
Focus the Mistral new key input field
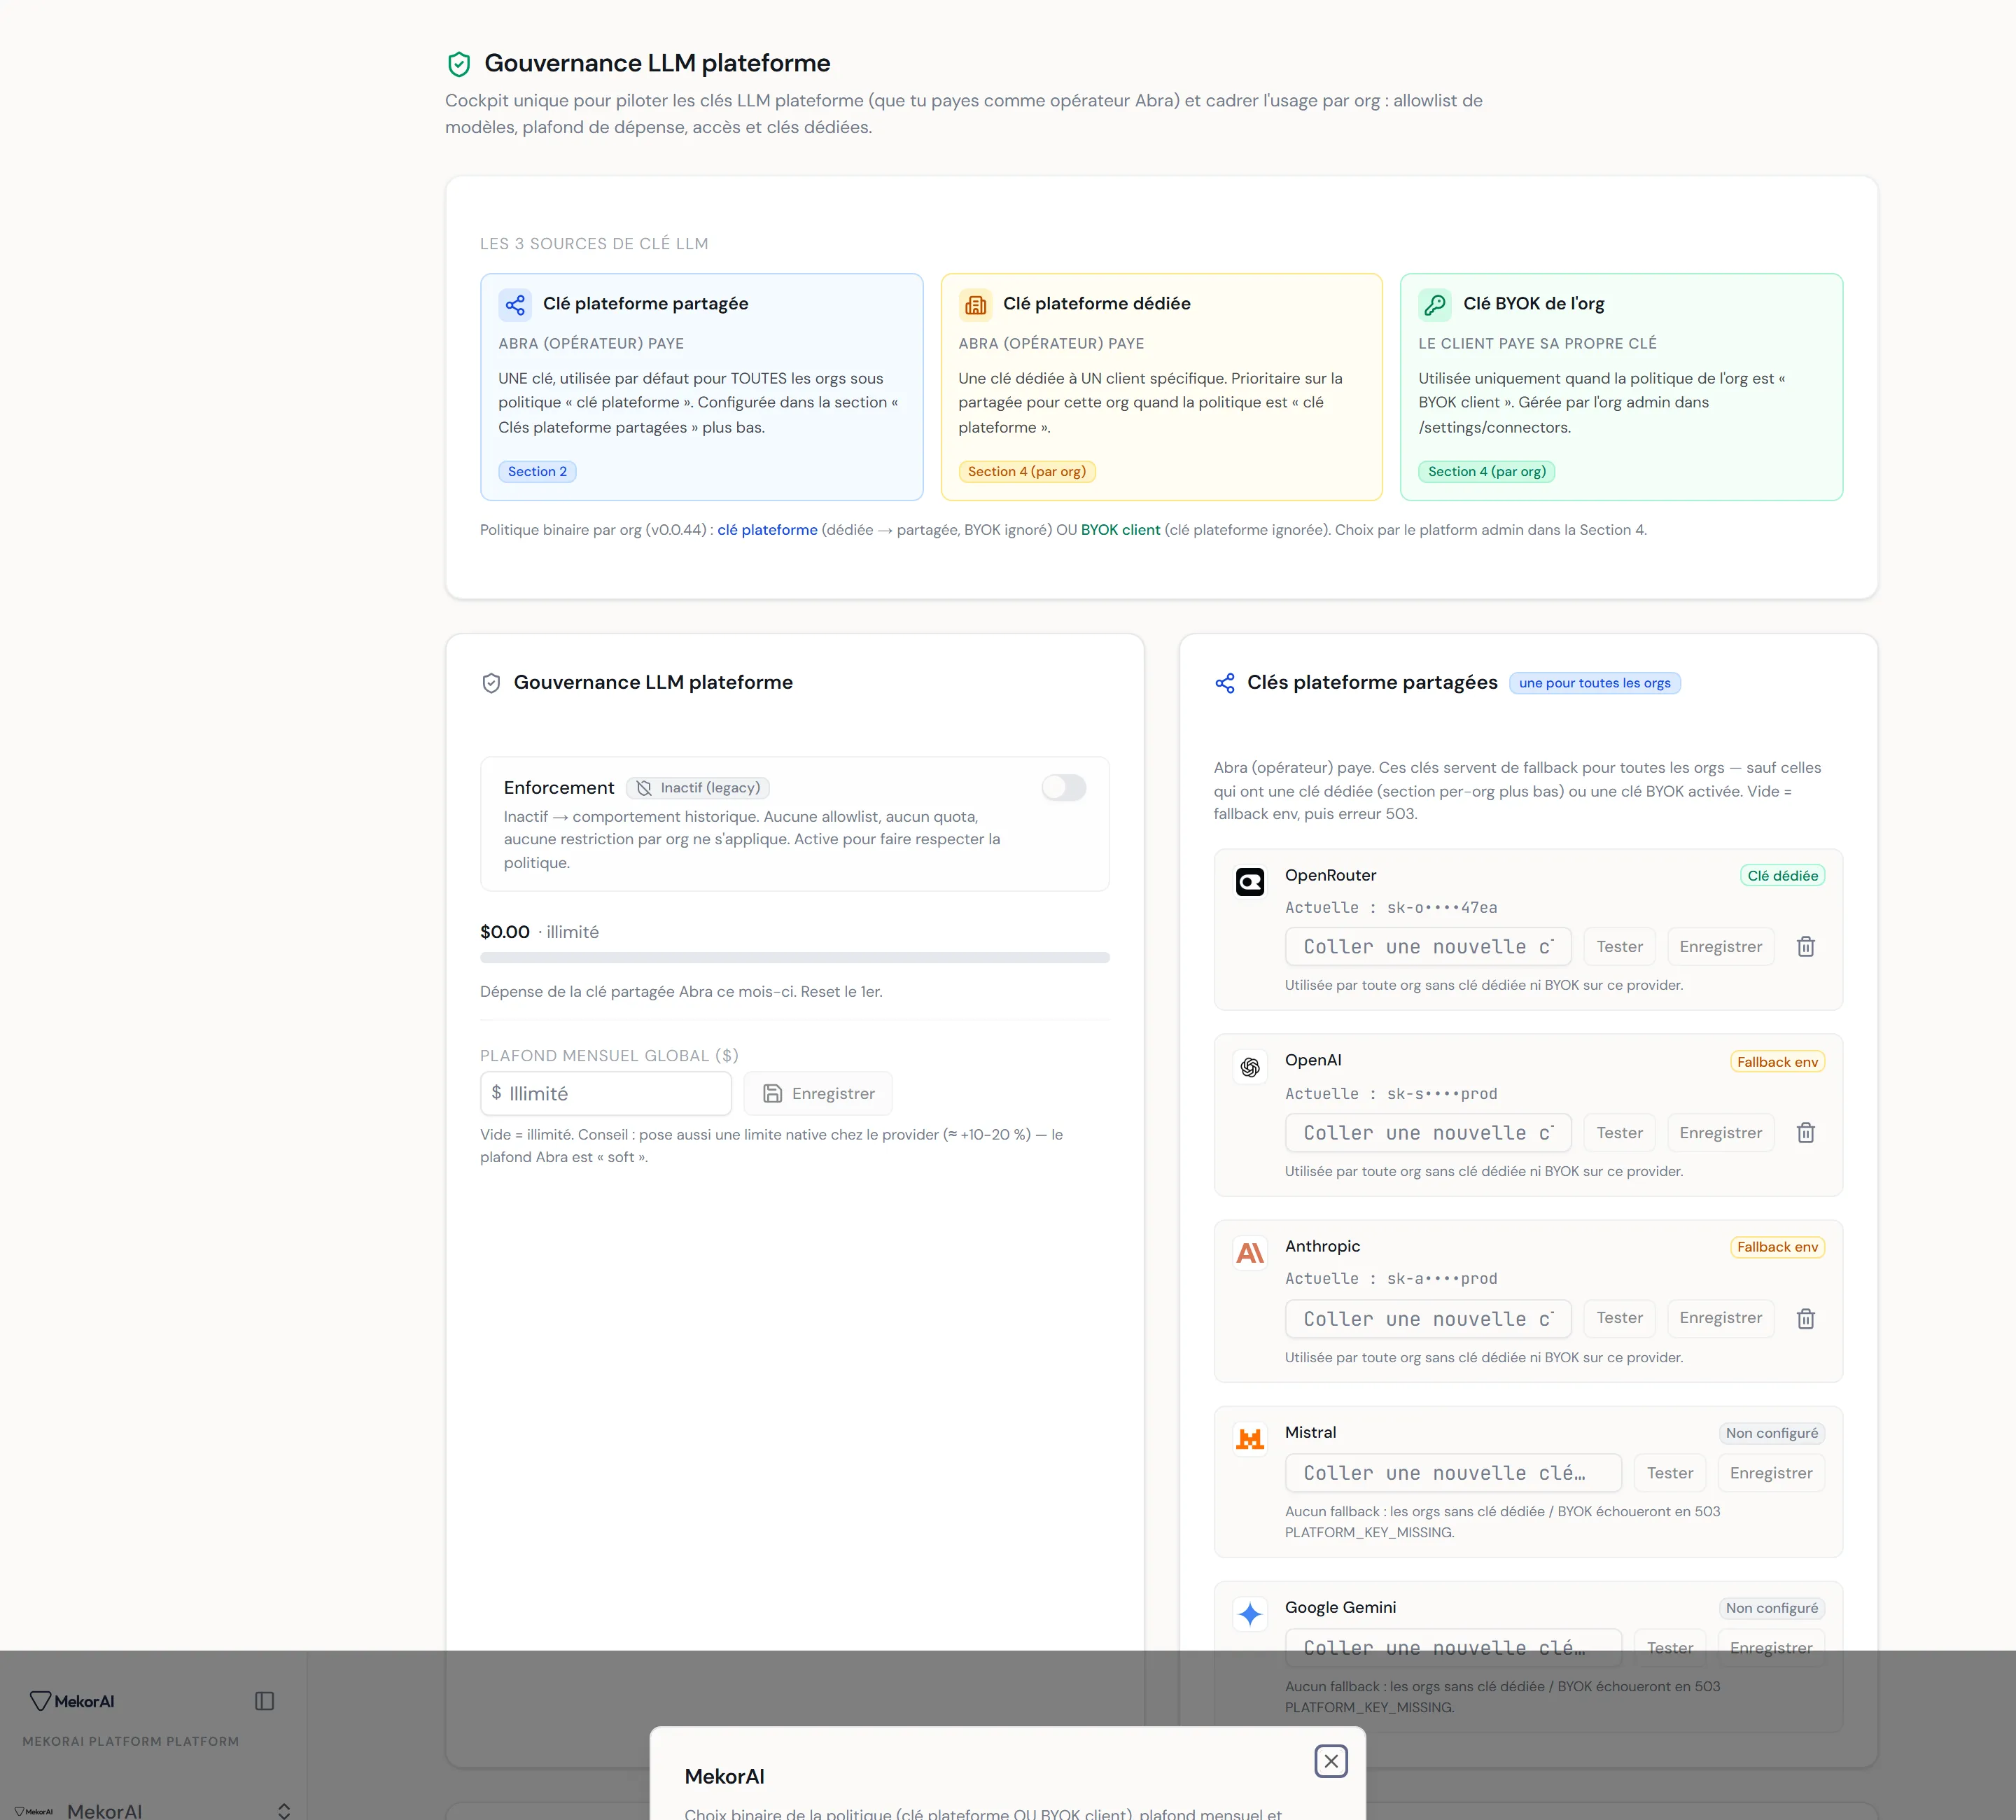click(1453, 1473)
